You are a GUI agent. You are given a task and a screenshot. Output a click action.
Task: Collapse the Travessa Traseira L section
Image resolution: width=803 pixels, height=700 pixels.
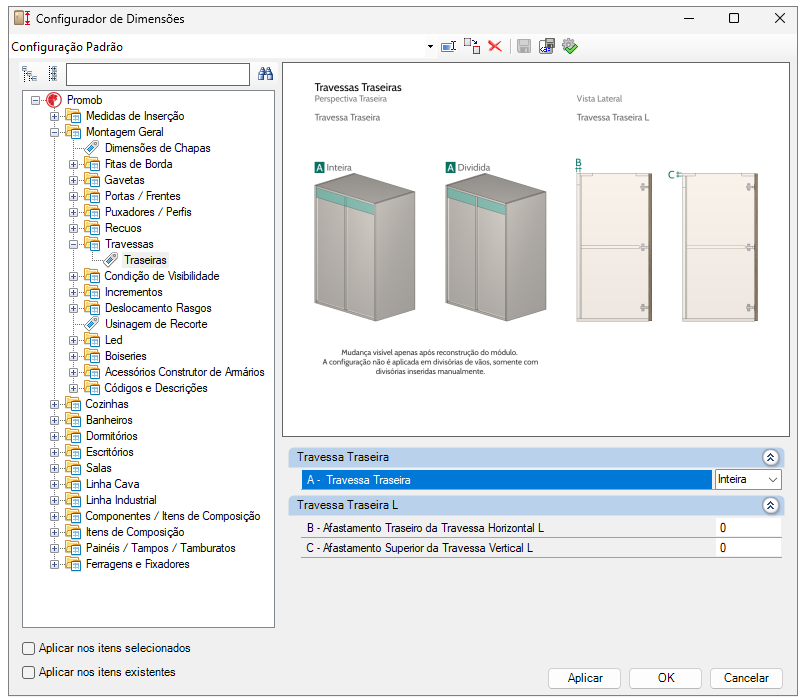point(770,505)
